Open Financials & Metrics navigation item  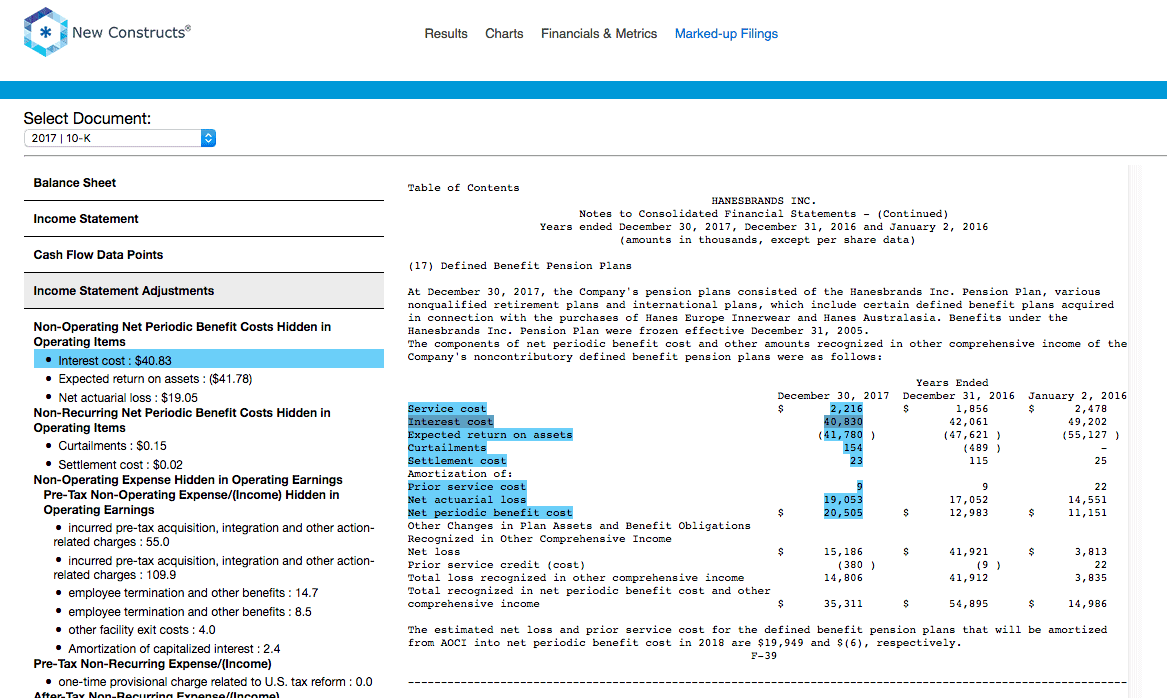coord(599,33)
